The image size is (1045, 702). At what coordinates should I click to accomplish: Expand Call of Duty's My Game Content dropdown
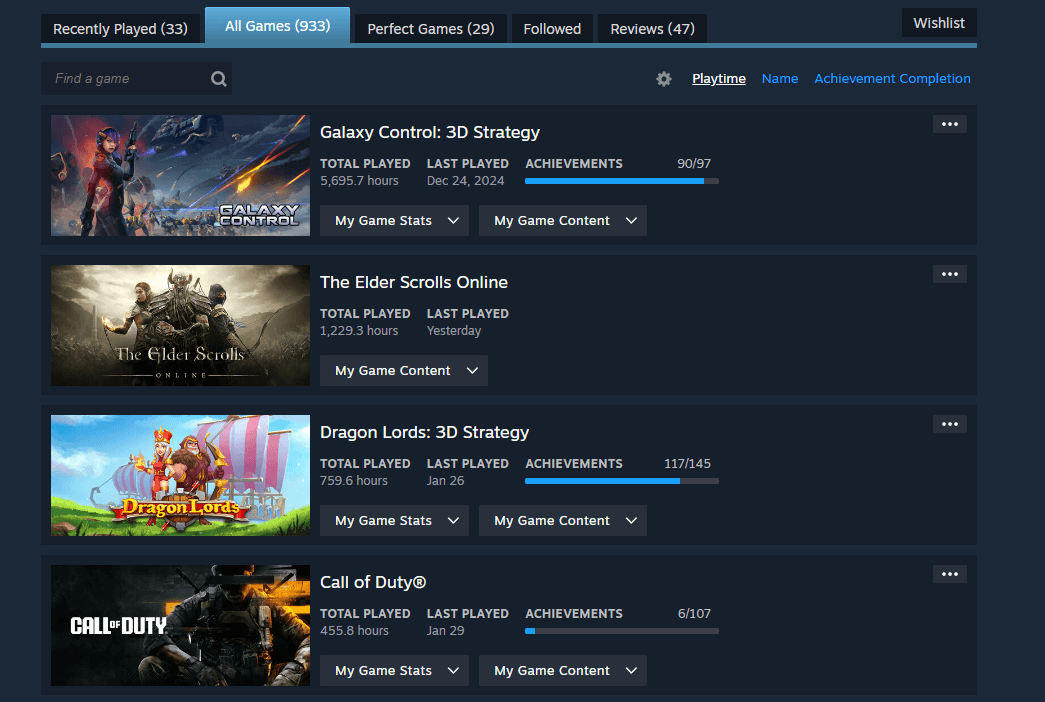[562, 671]
